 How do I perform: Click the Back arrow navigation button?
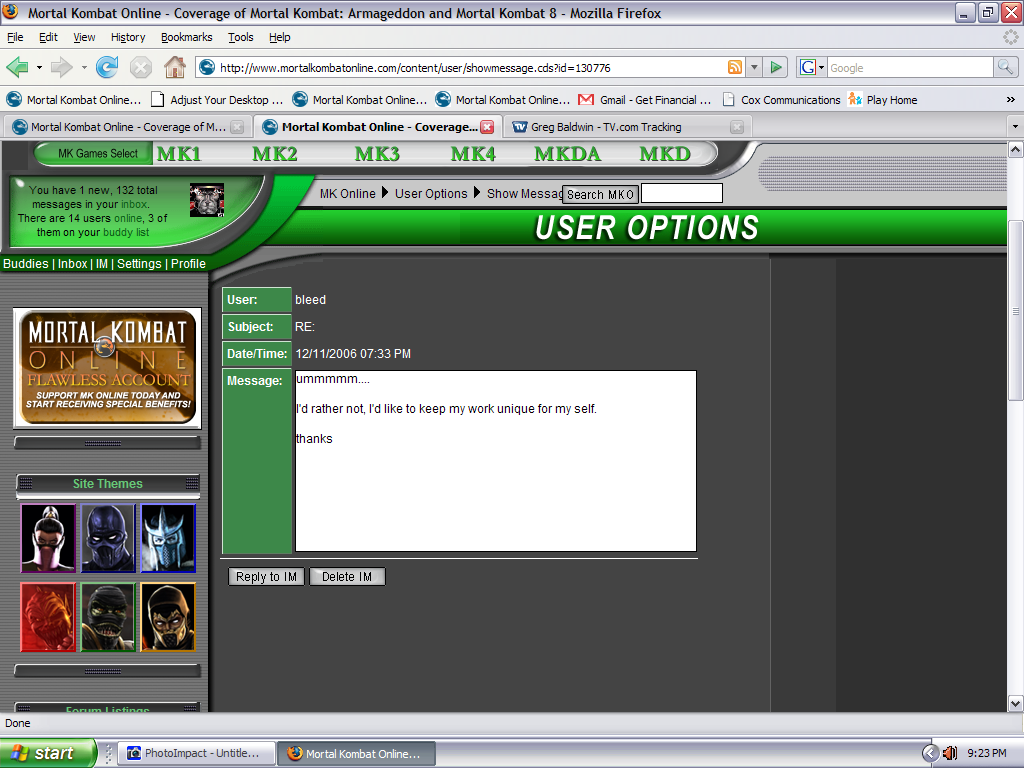tap(17, 67)
